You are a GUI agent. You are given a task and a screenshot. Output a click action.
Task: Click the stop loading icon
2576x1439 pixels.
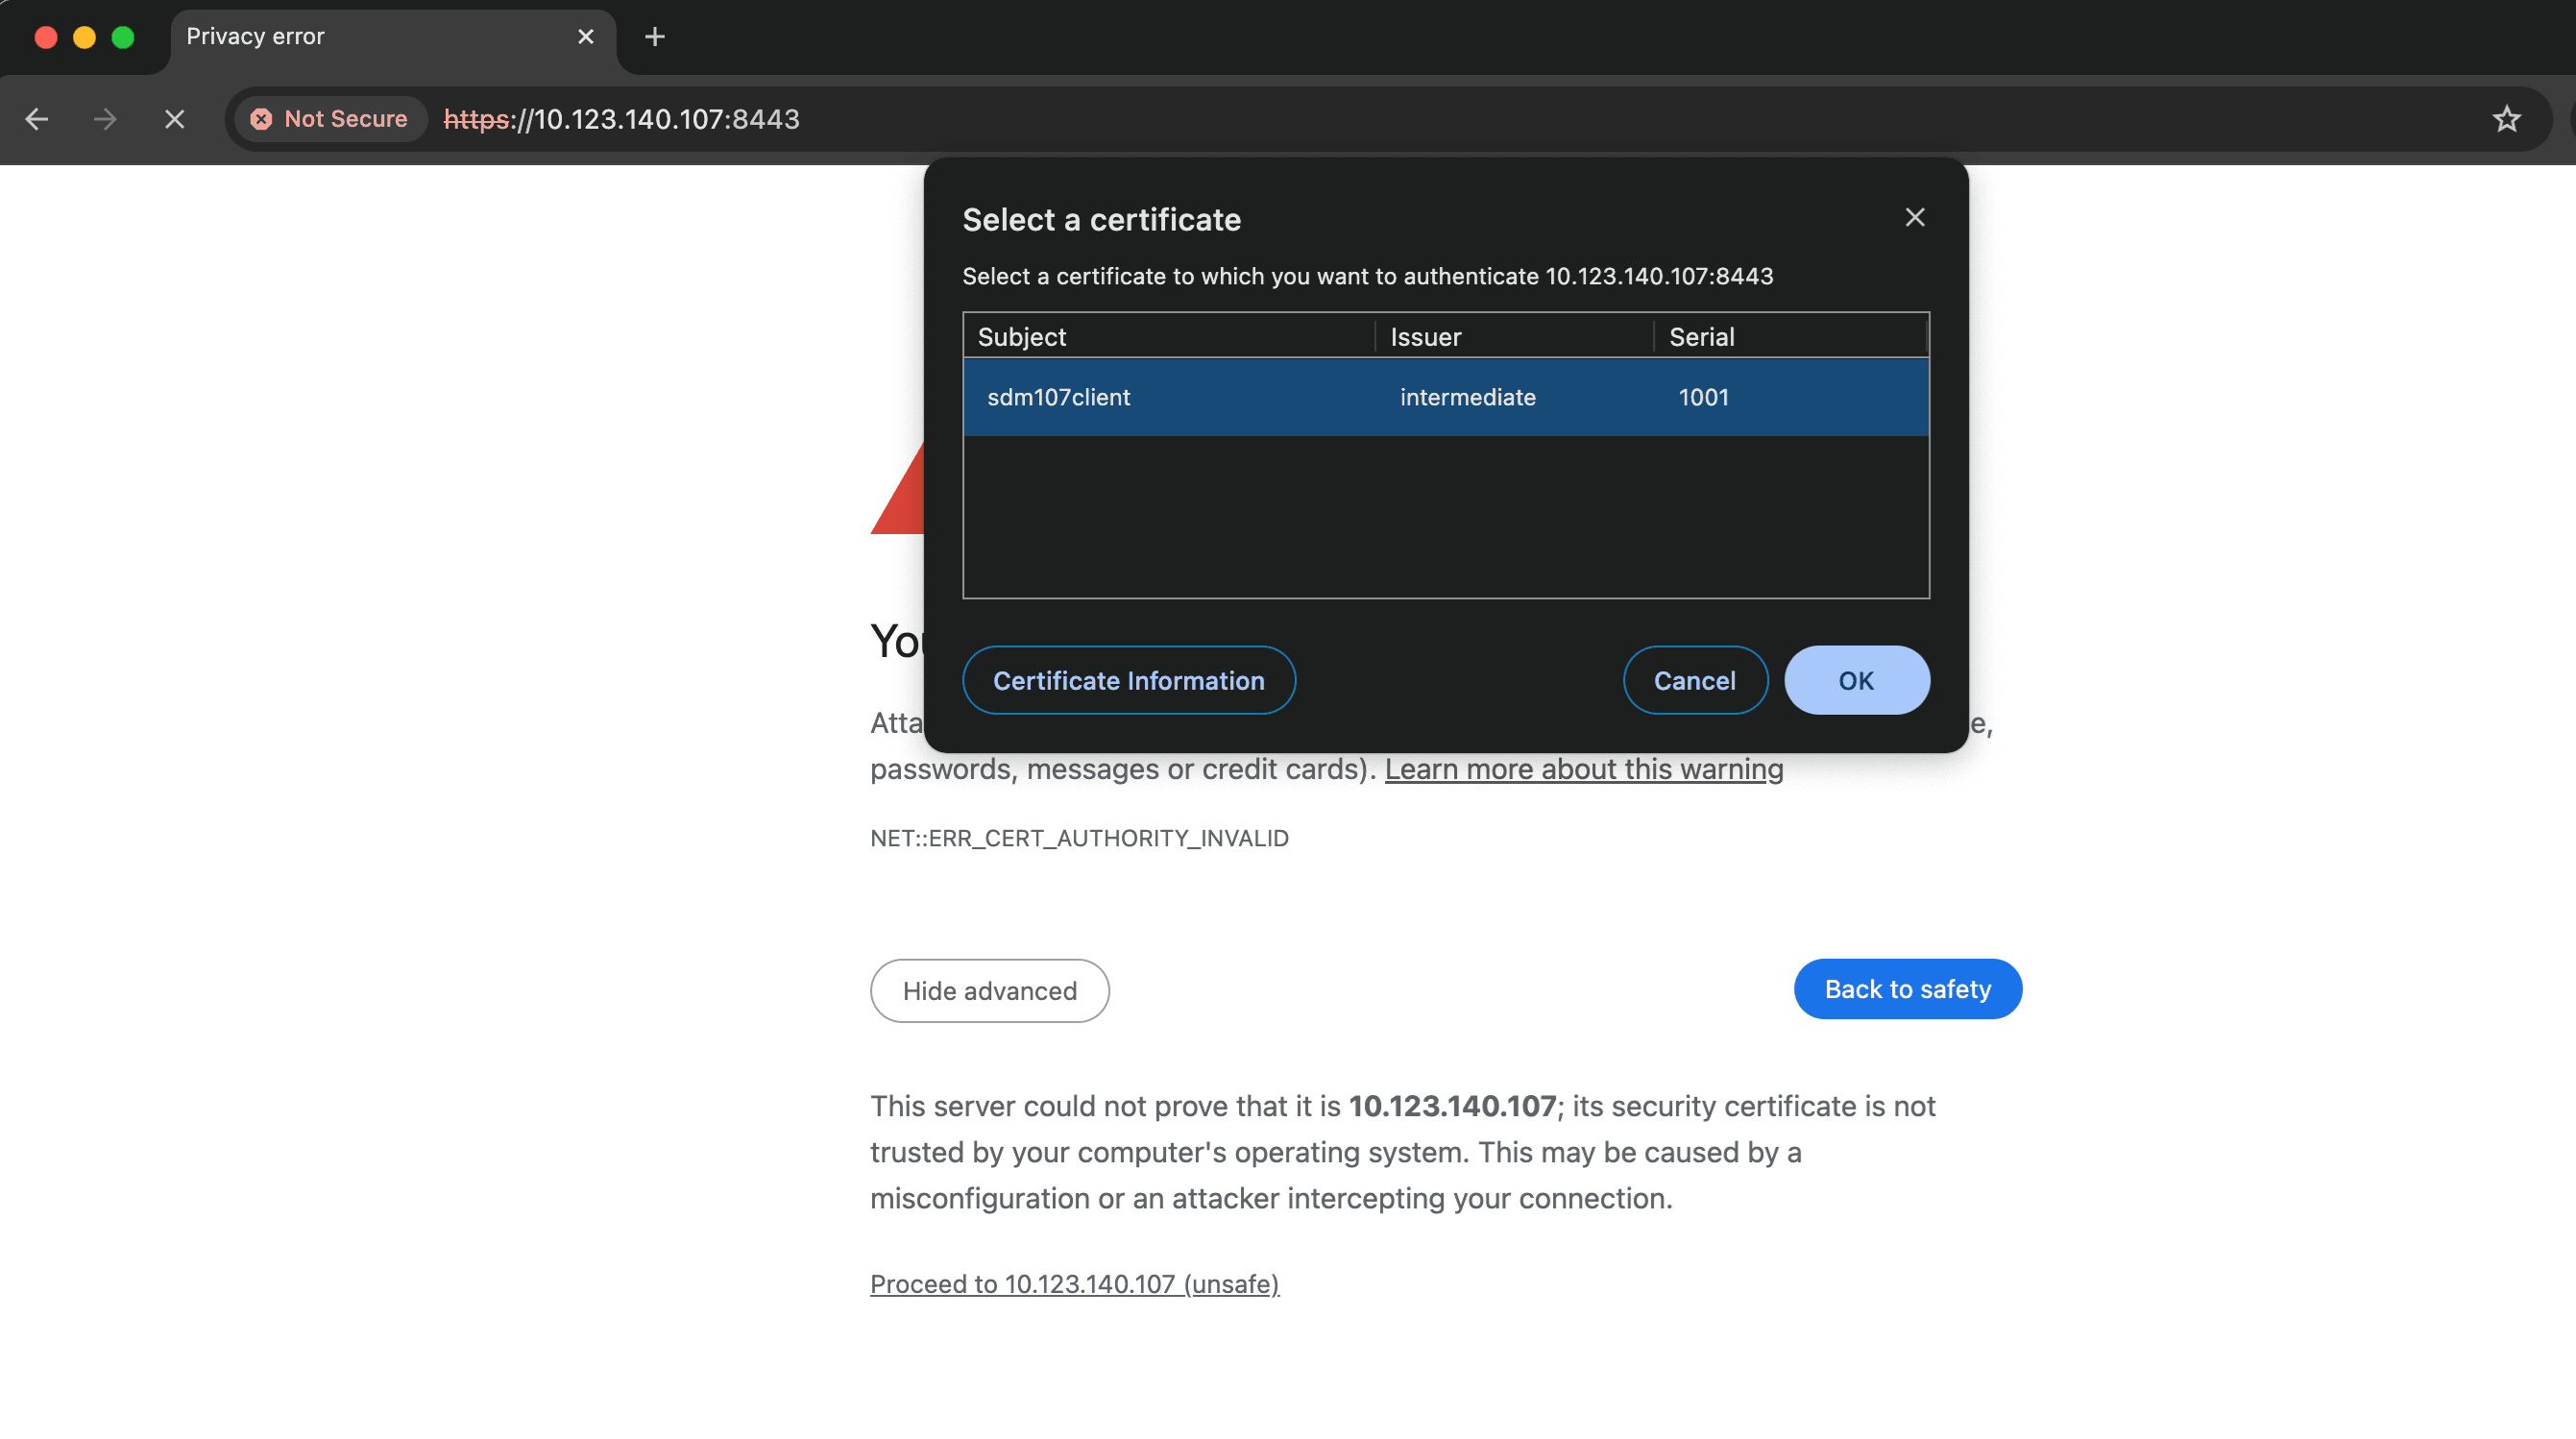[175, 119]
